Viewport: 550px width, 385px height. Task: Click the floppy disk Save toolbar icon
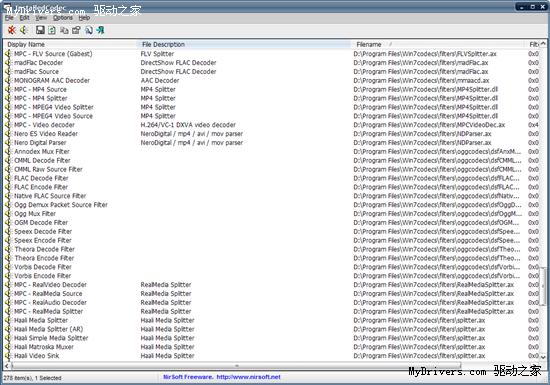click(x=40, y=30)
